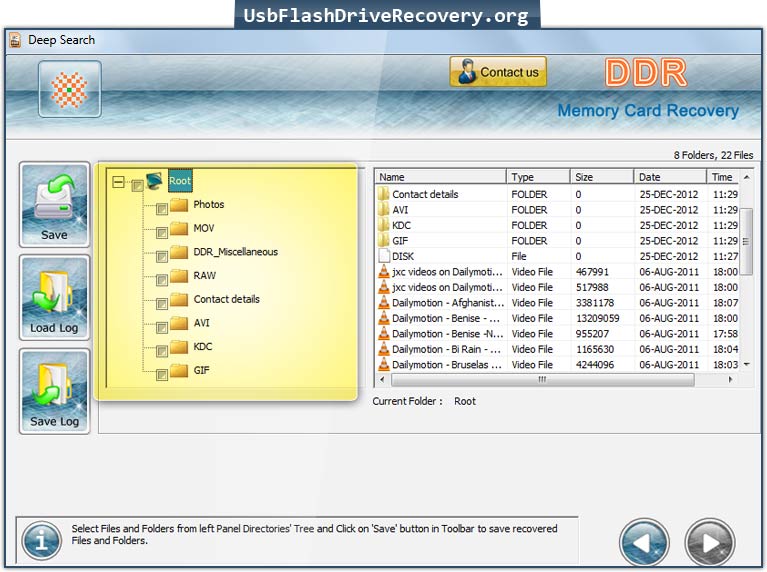The image size is (767, 572).
Task: Click the vertical scrollbar thumb of file list
Action: click(746, 241)
